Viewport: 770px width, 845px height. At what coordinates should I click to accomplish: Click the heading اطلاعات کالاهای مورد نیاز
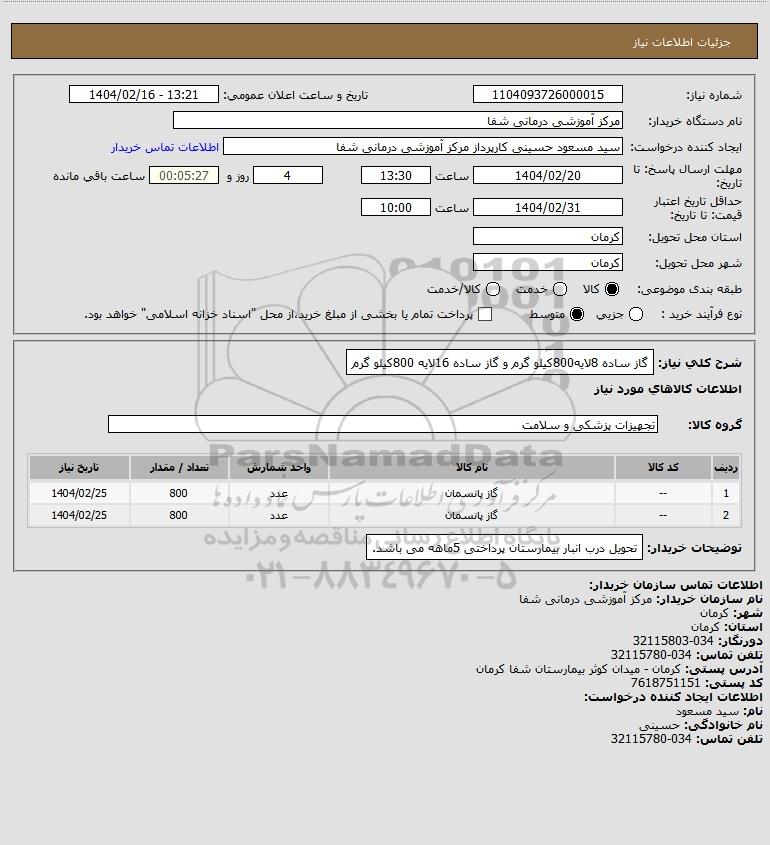(668, 389)
